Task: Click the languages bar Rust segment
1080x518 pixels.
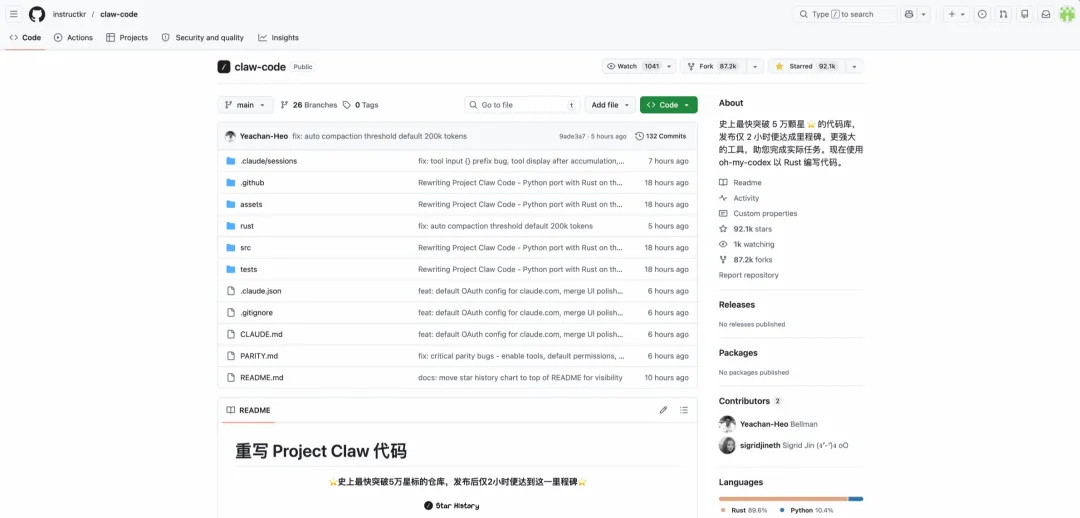Action: tap(783, 499)
